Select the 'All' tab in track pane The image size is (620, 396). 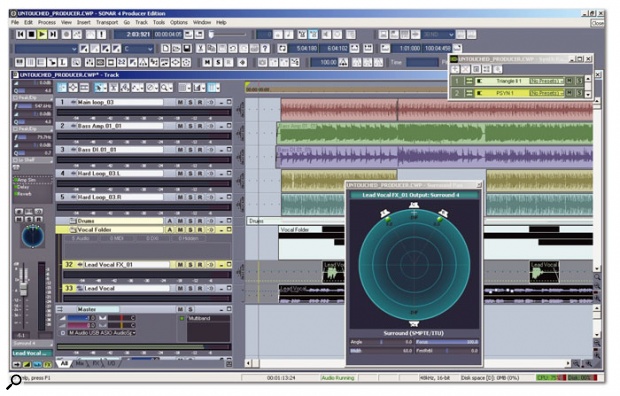pos(64,363)
